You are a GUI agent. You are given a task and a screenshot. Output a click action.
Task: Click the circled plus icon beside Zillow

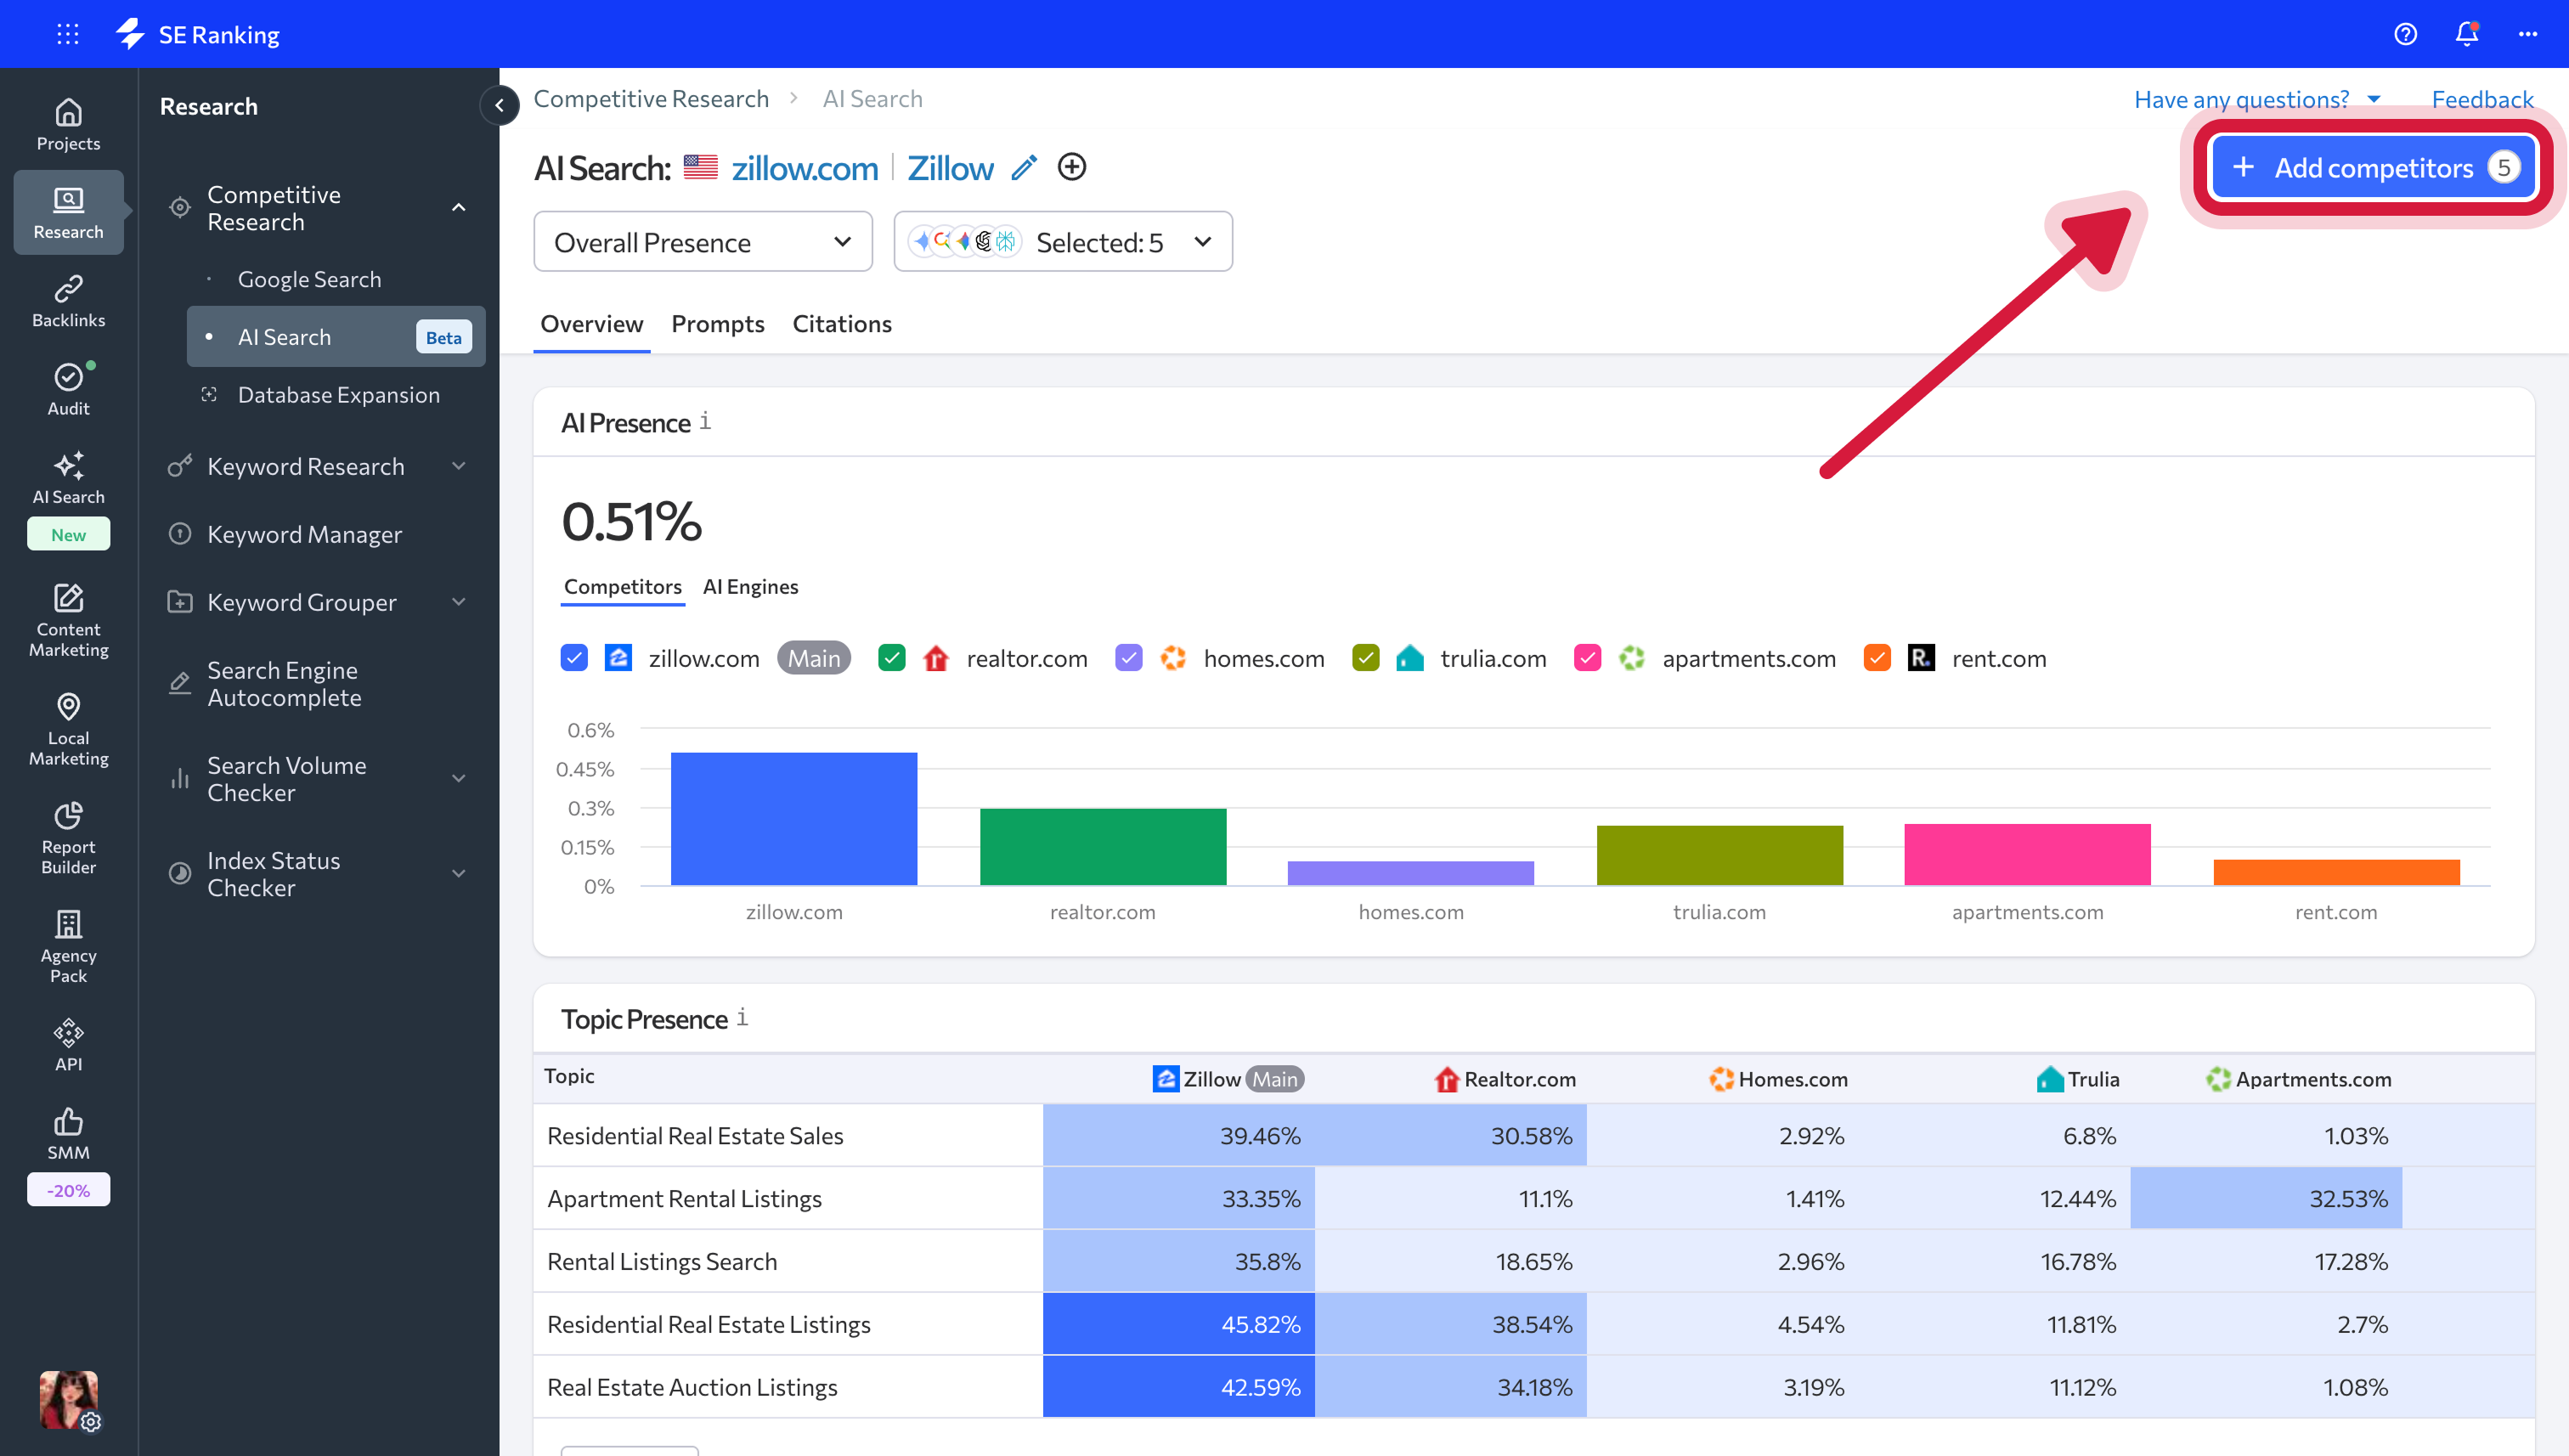click(1071, 167)
